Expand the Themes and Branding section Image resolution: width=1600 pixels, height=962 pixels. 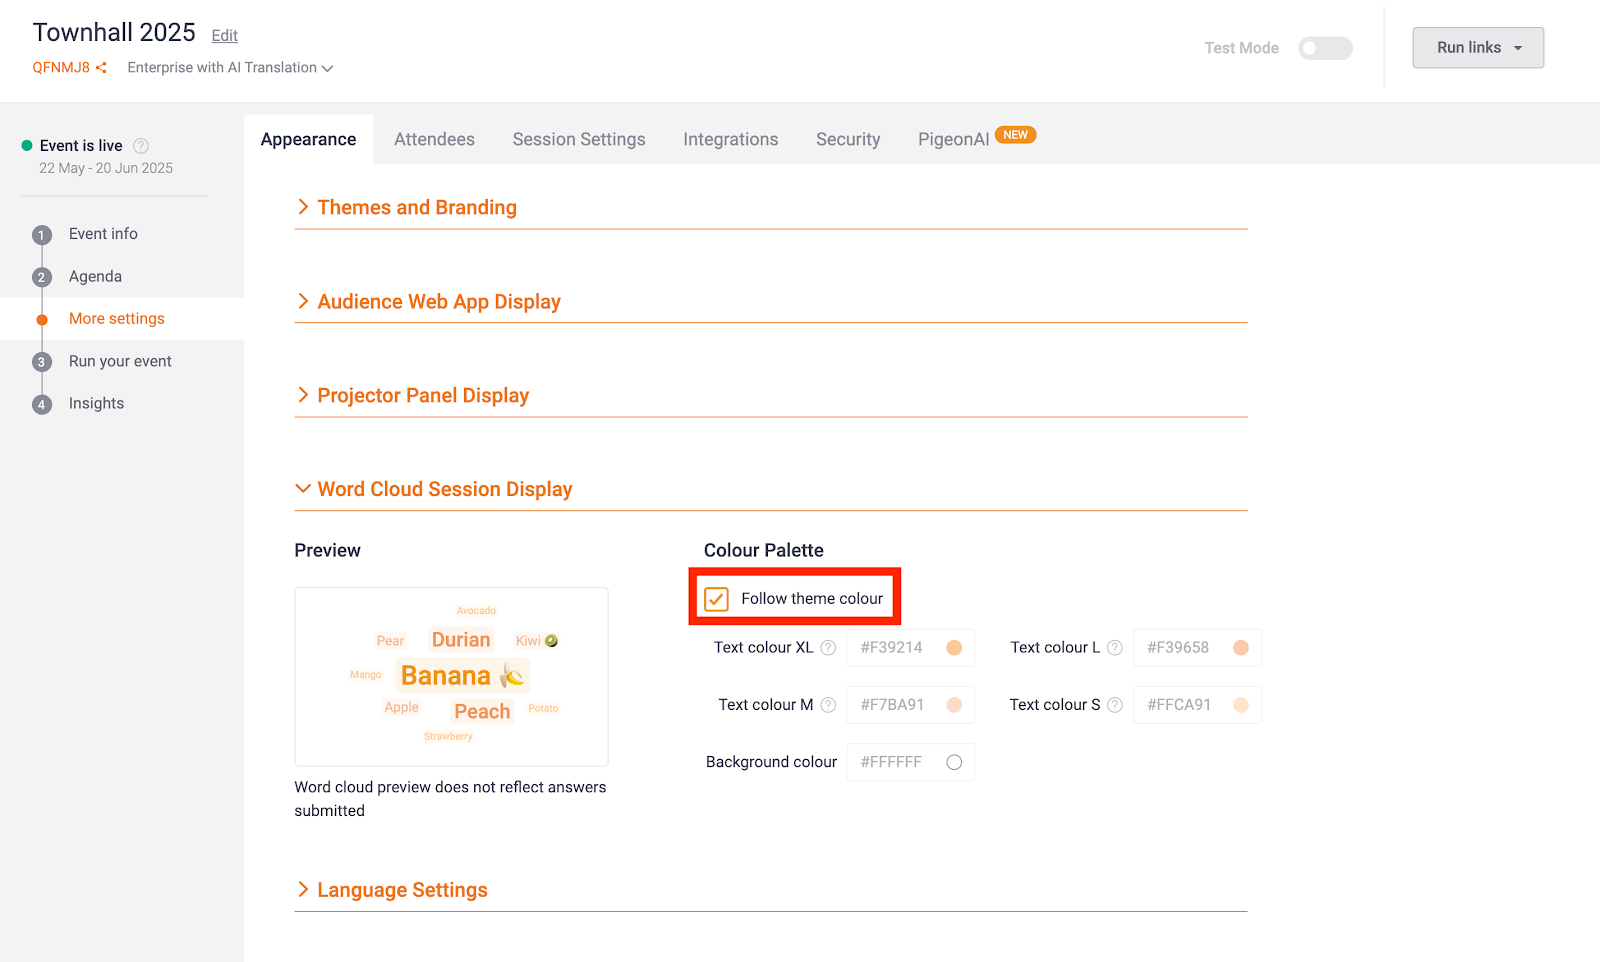[x=416, y=207]
